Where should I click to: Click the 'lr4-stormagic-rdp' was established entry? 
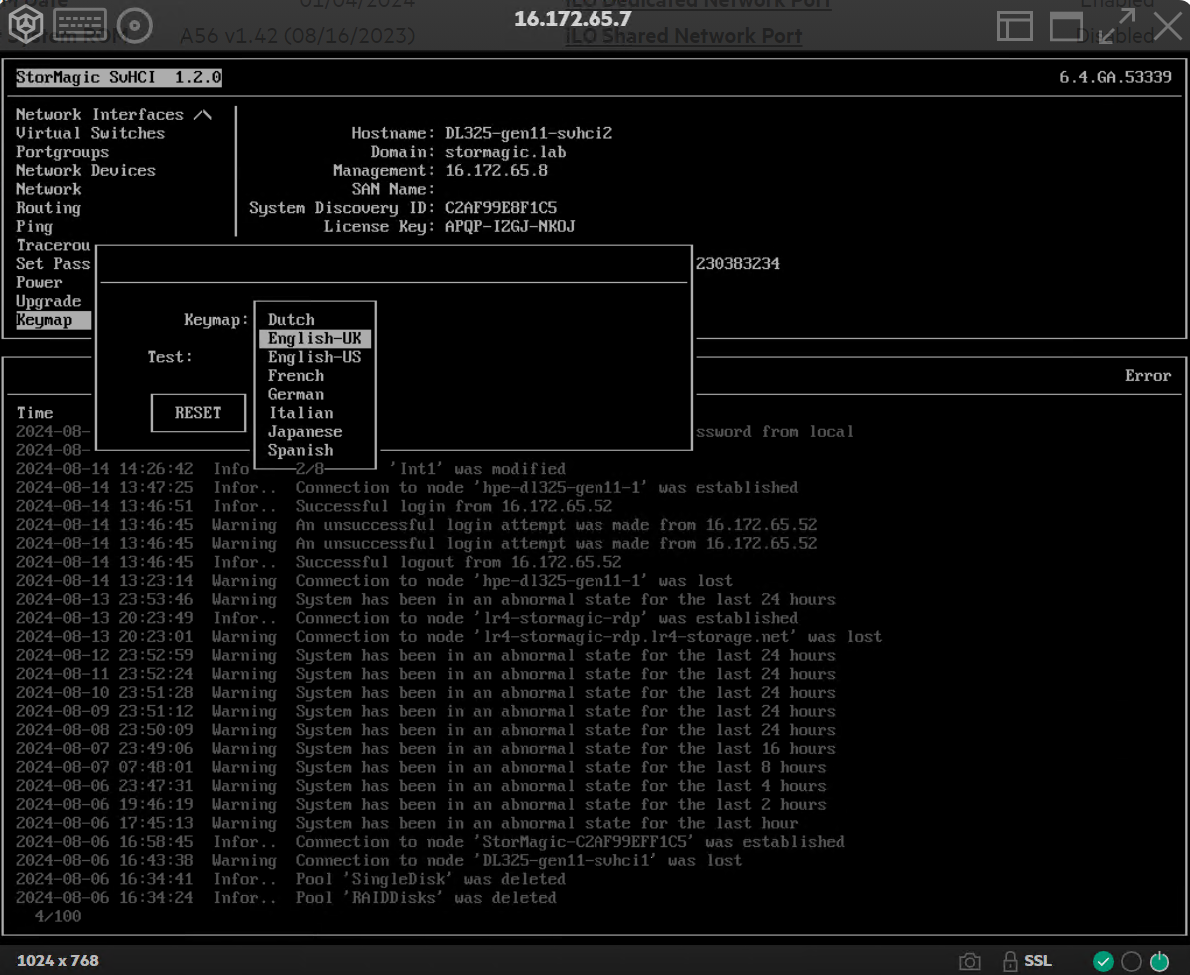click(x=546, y=618)
